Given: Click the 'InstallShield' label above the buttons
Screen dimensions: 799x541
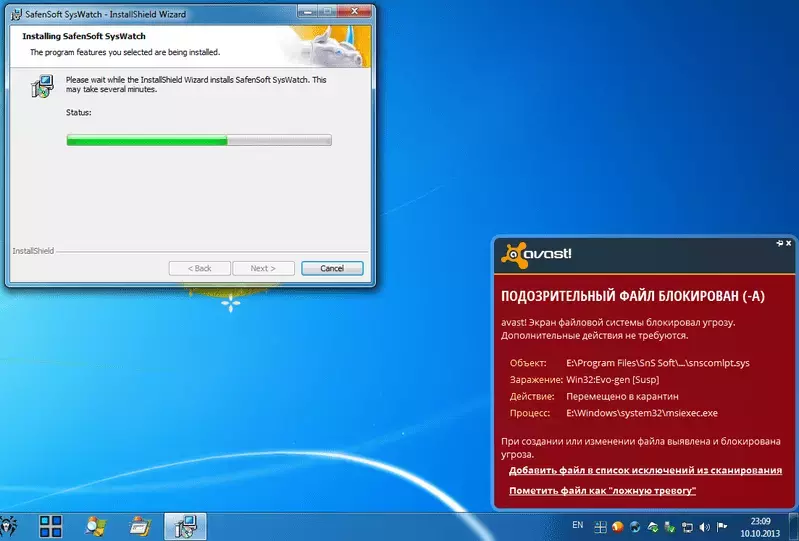Looking at the screenshot, I should point(33,251).
